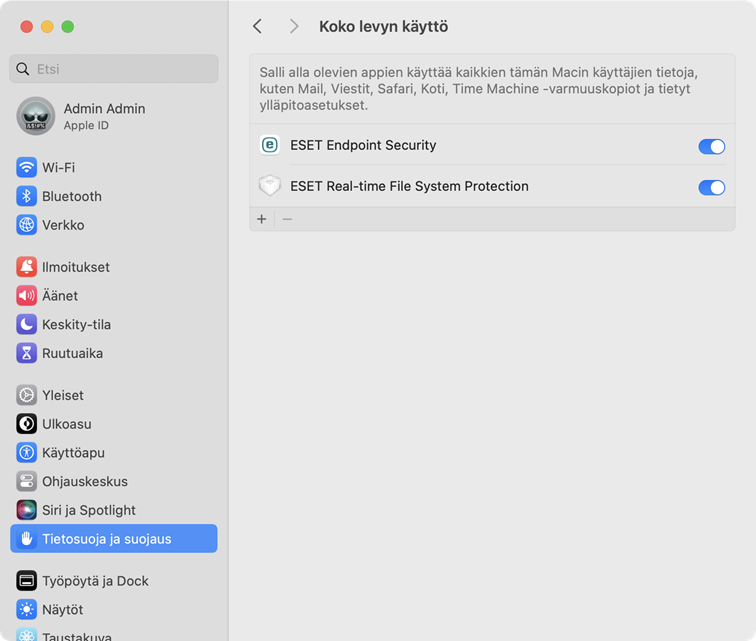Select Ruutuaika label in sidebar

72,353
